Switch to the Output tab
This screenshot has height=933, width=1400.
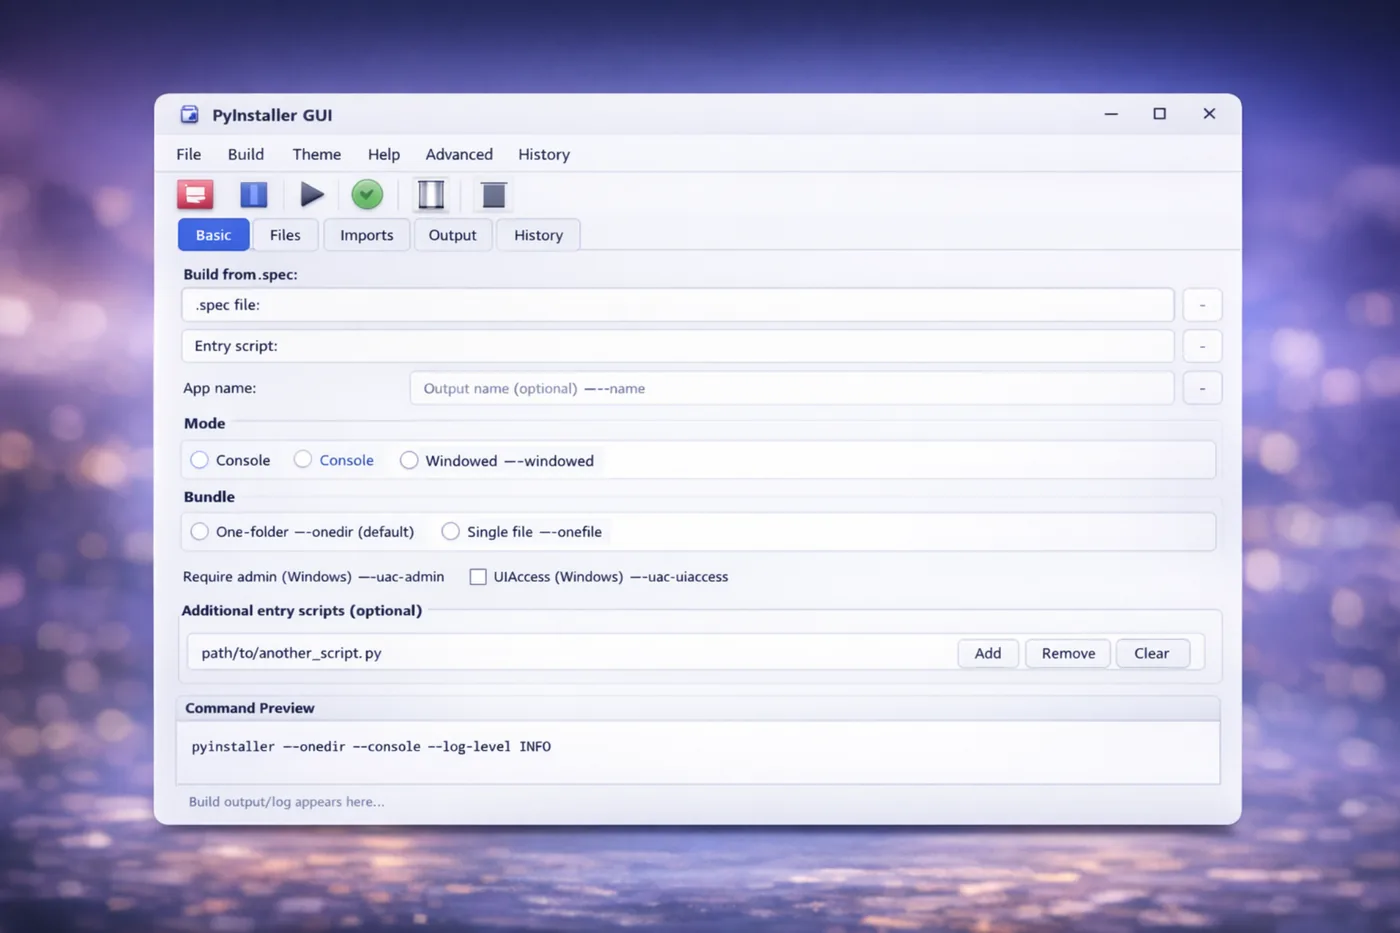click(452, 234)
